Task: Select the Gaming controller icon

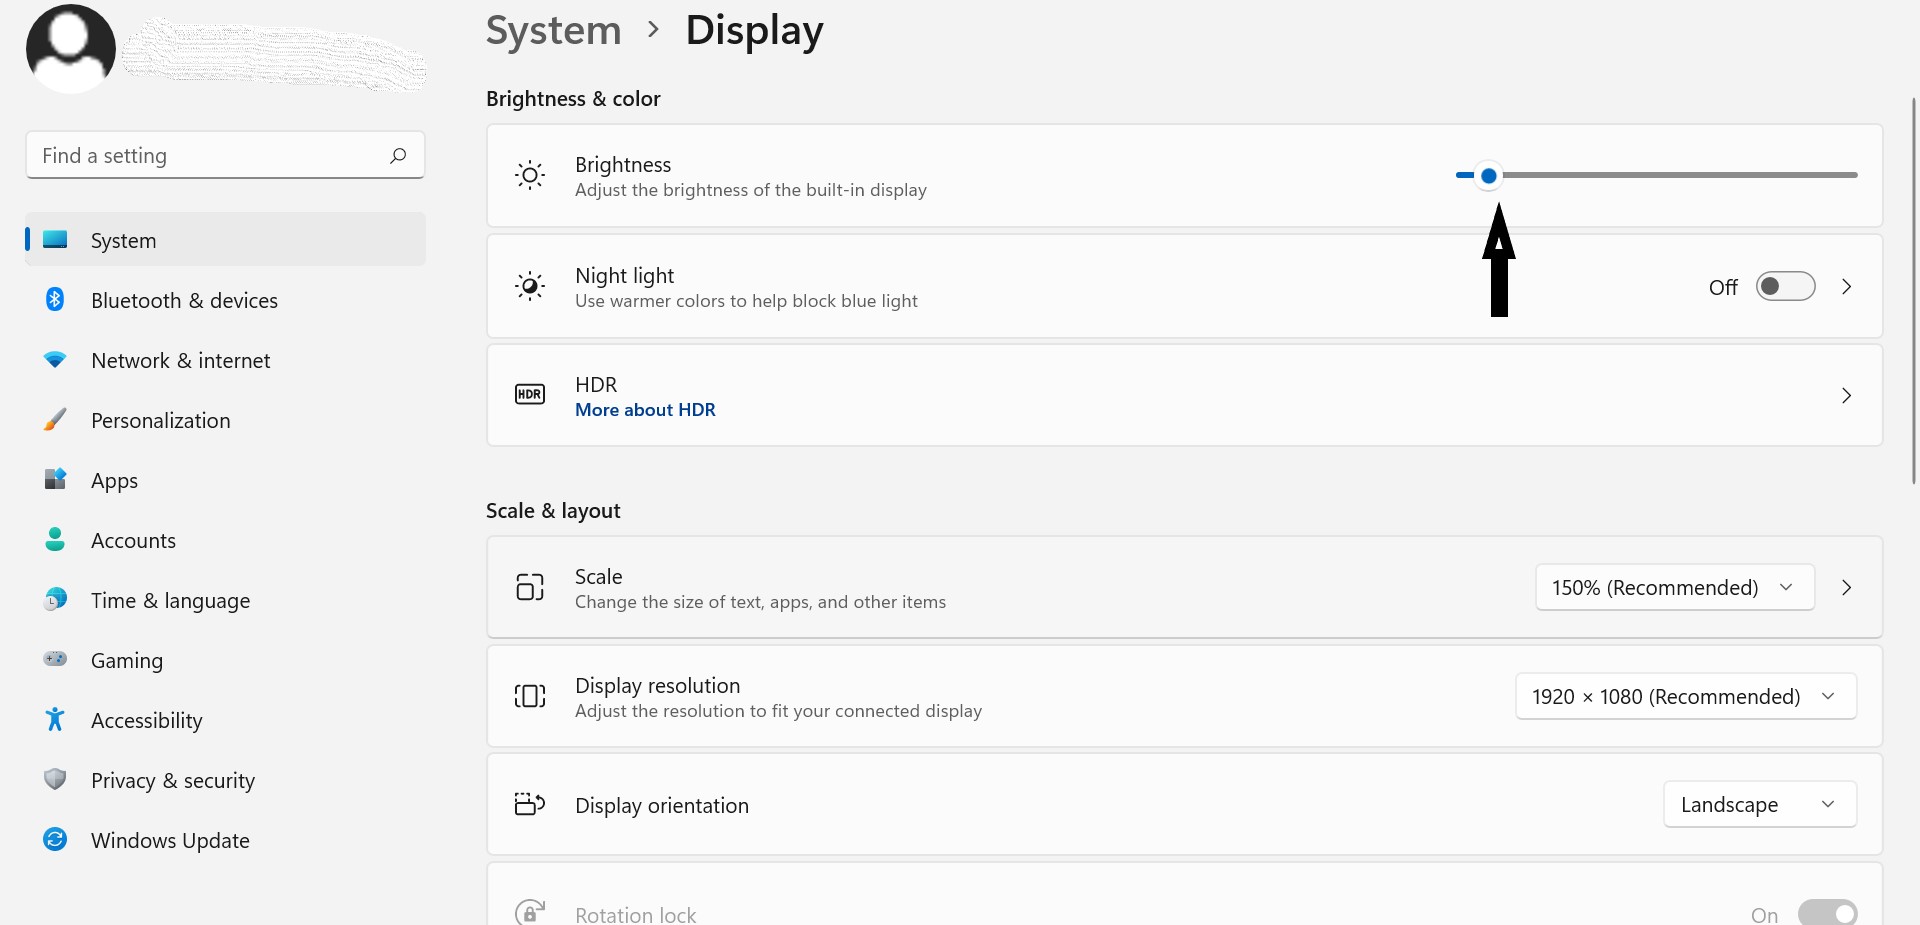Action: click(55, 660)
